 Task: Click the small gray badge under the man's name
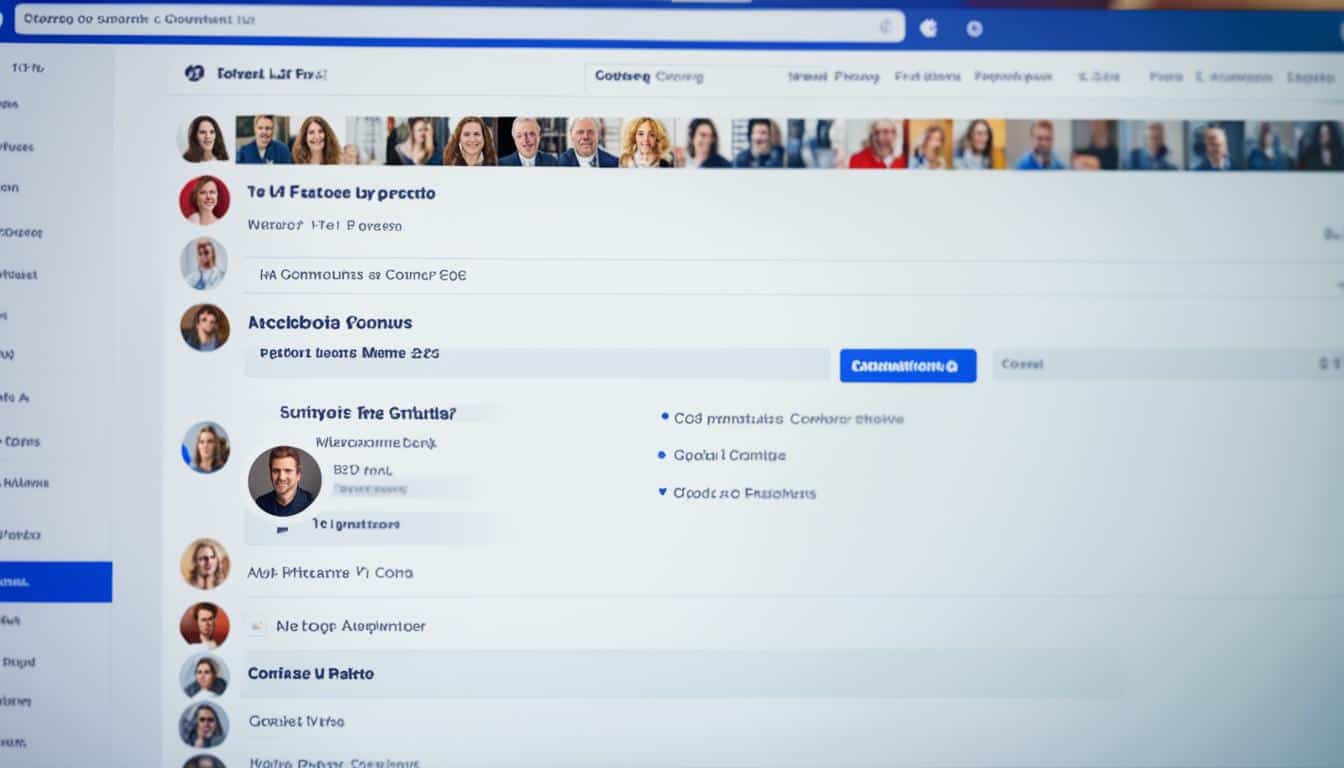point(370,488)
